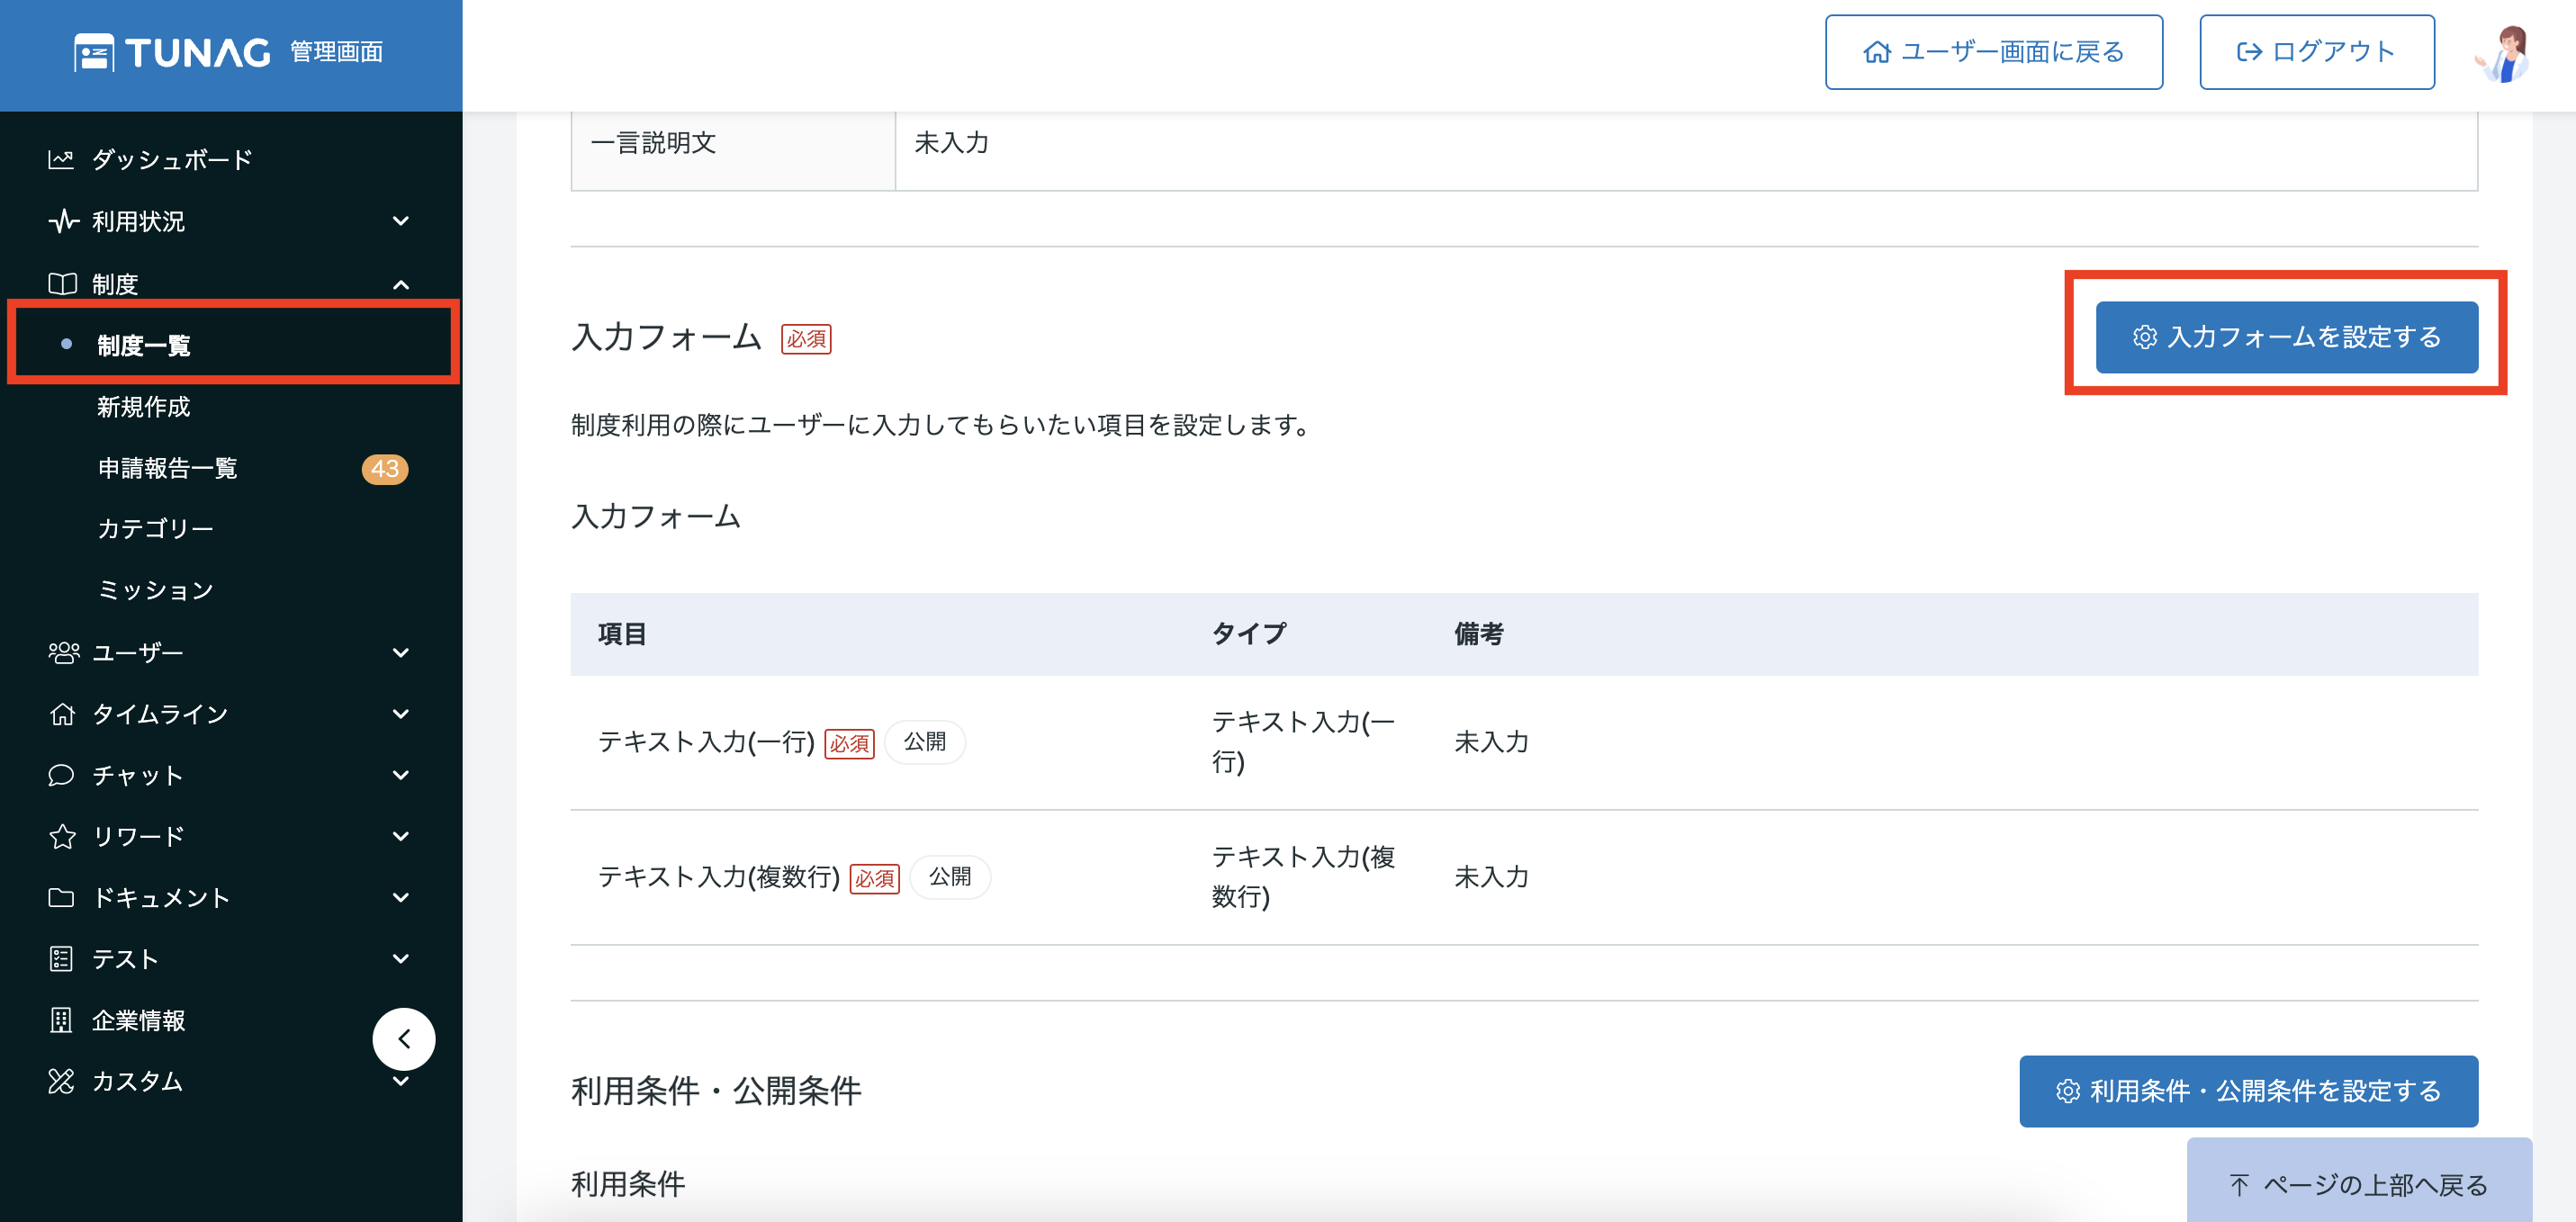Click 必須 badge next to 入力フォーム heading

tap(806, 339)
